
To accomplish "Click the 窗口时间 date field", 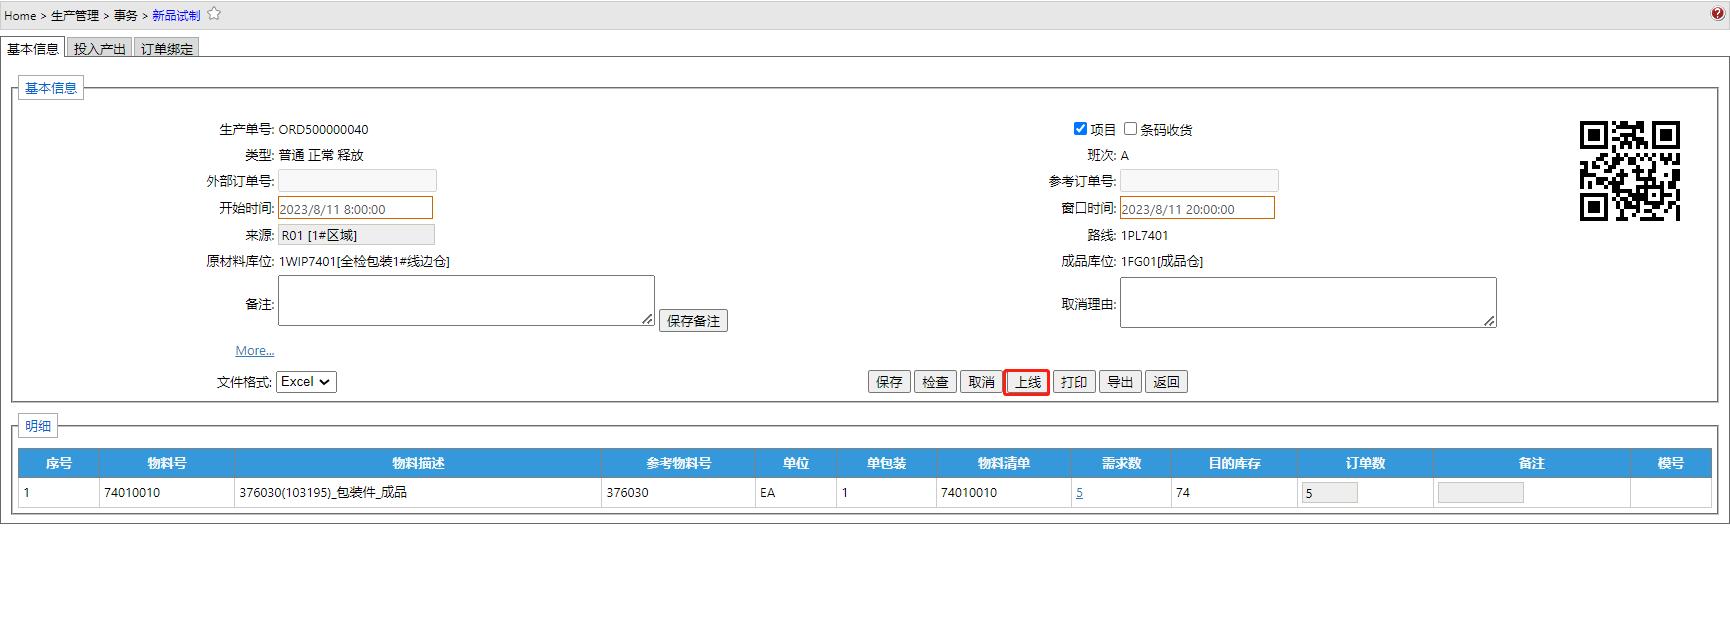I will coord(1197,208).
